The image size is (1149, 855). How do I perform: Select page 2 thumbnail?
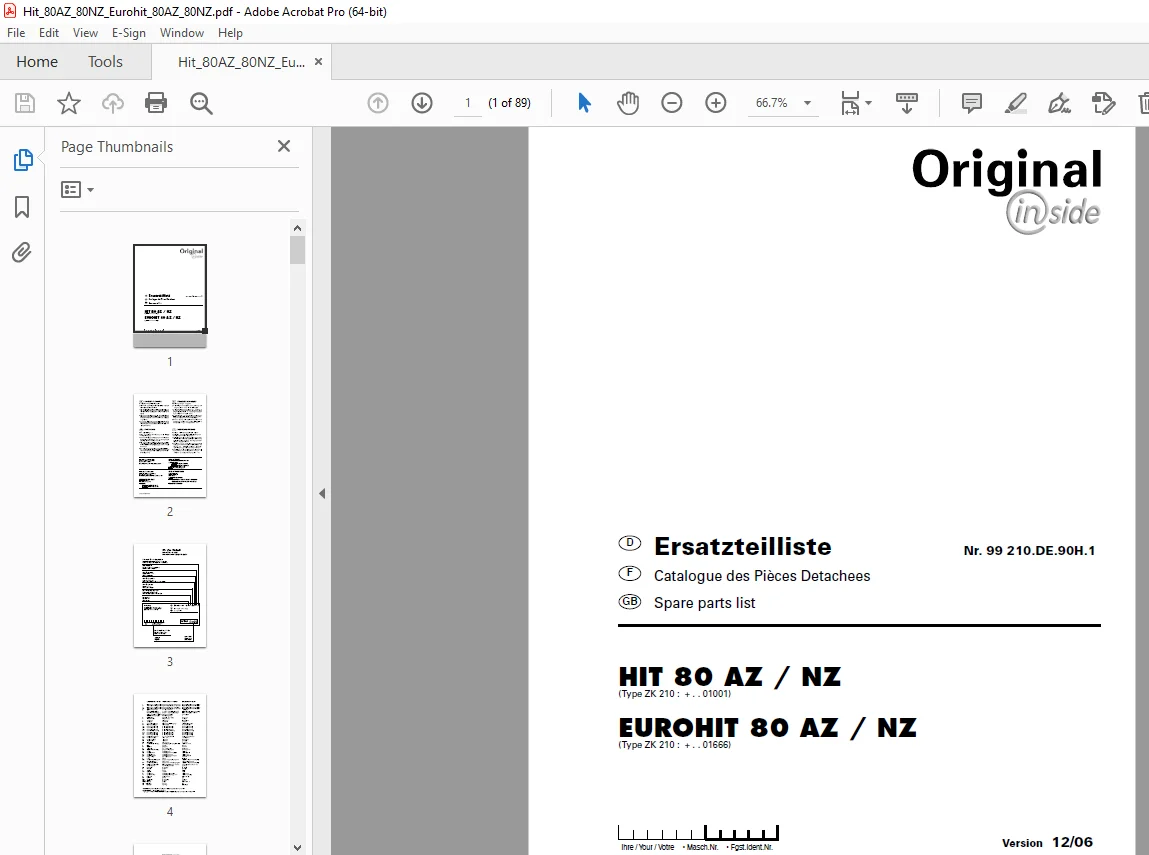170,445
